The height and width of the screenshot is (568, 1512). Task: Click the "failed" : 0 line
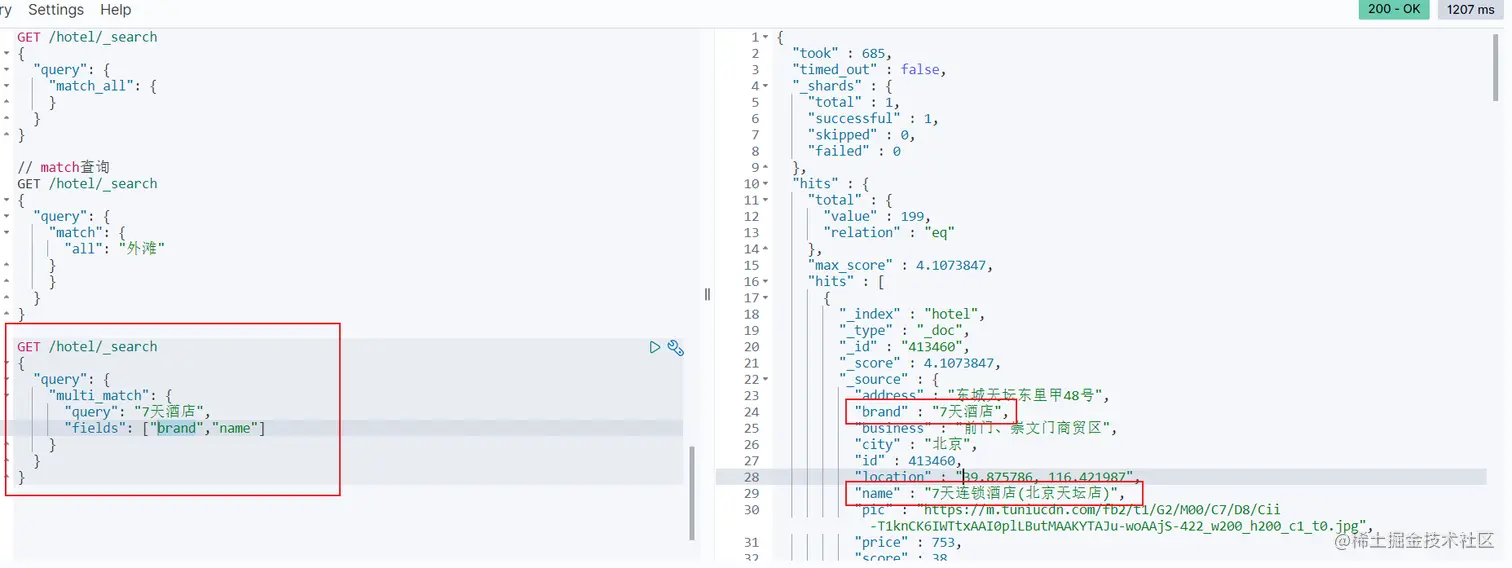(854, 151)
